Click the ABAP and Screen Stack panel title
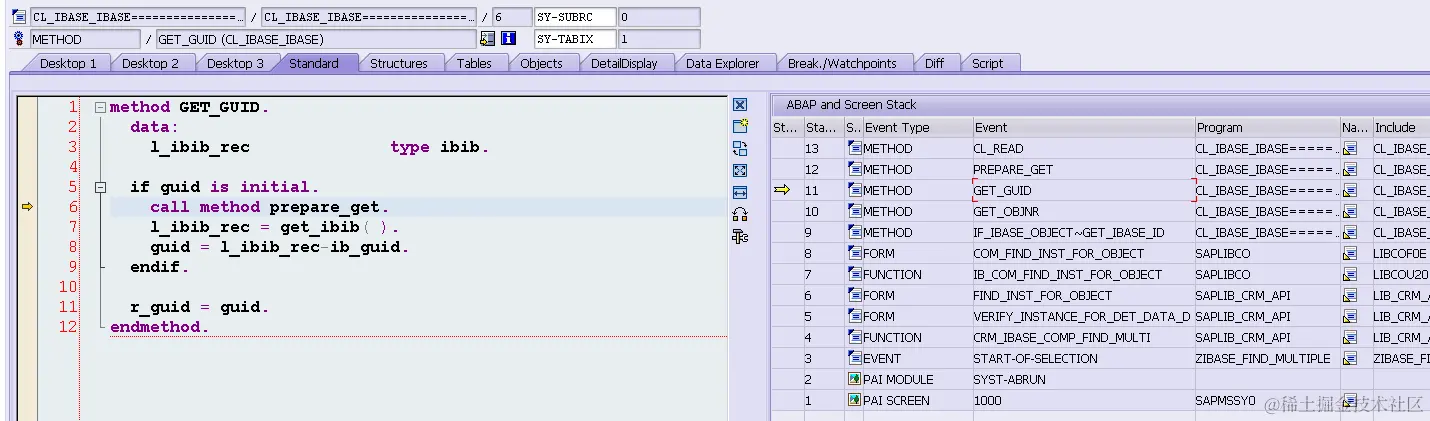Image resolution: width=1430 pixels, height=421 pixels. (851, 104)
